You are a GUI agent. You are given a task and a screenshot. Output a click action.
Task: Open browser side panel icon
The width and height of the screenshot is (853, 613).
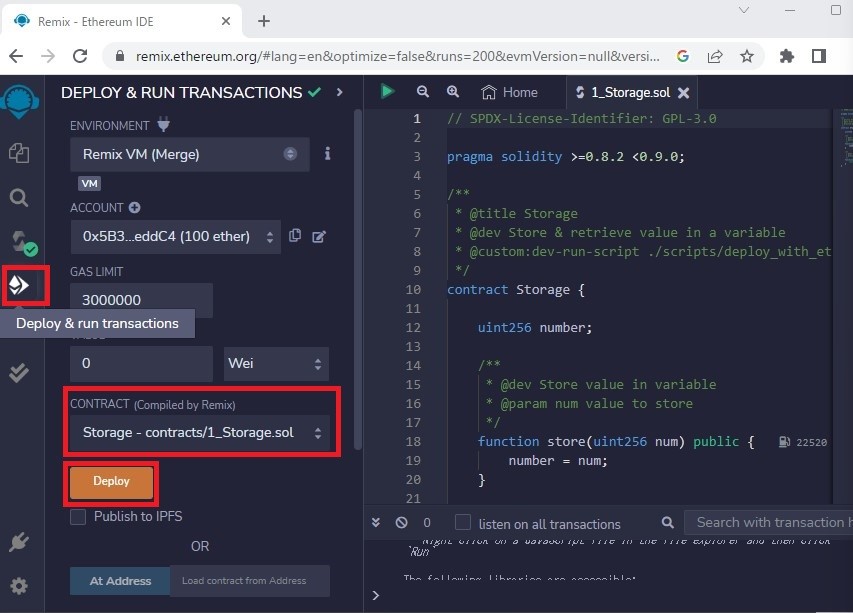coord(819,56)
